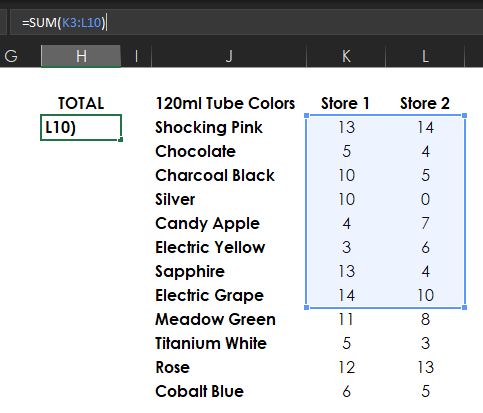
Task: Select Silver Store 2 value 0
Action: click(x=425, y=199)
